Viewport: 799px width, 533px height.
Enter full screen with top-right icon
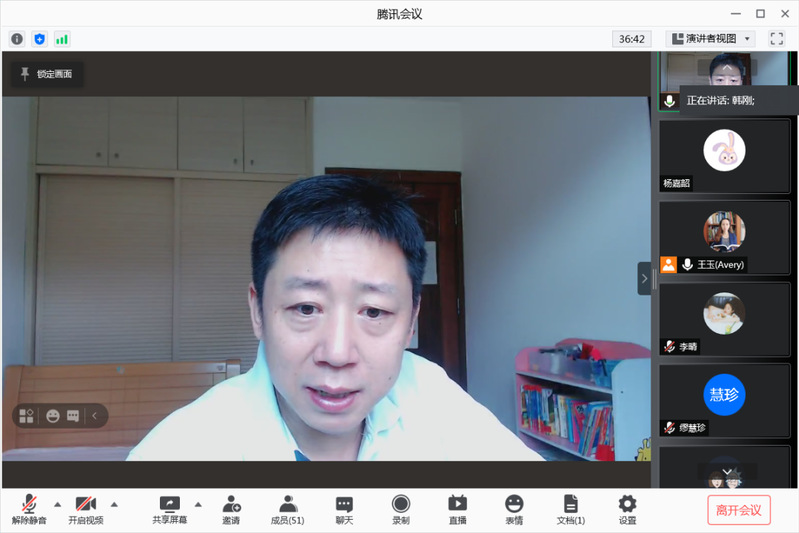click(x=777, y=39)
